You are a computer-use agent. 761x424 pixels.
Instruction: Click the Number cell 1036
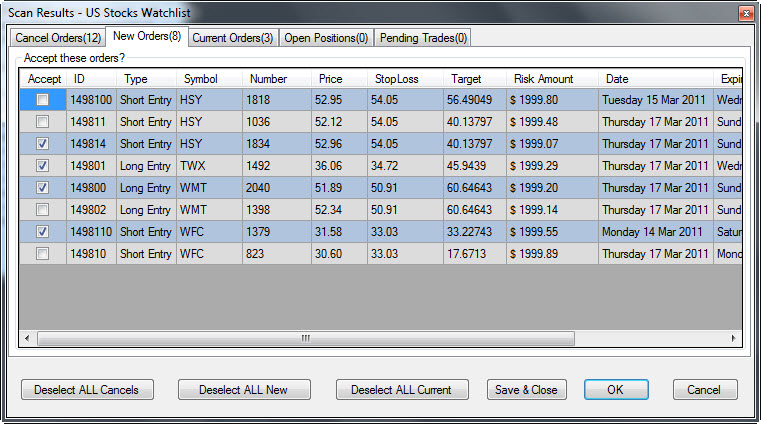point(277,121)
